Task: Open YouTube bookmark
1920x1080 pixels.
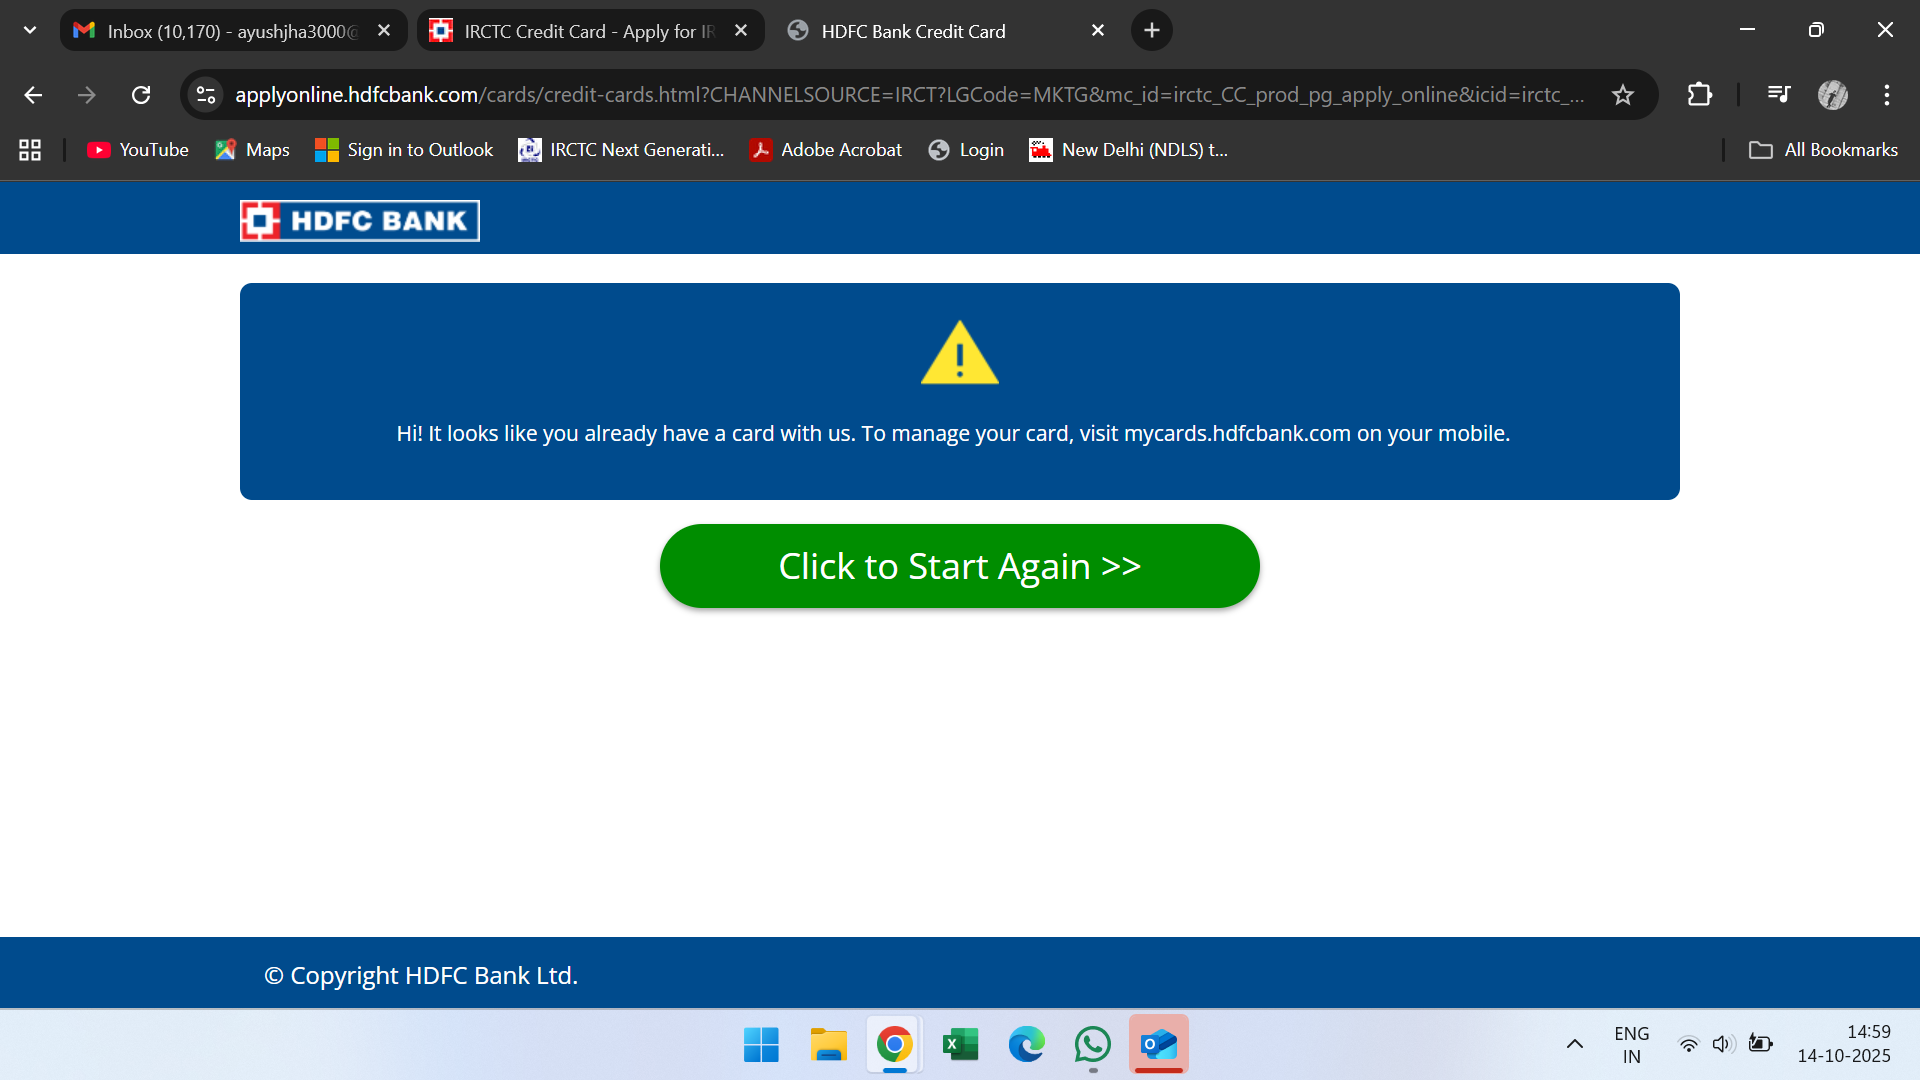Action: (138, 150)
